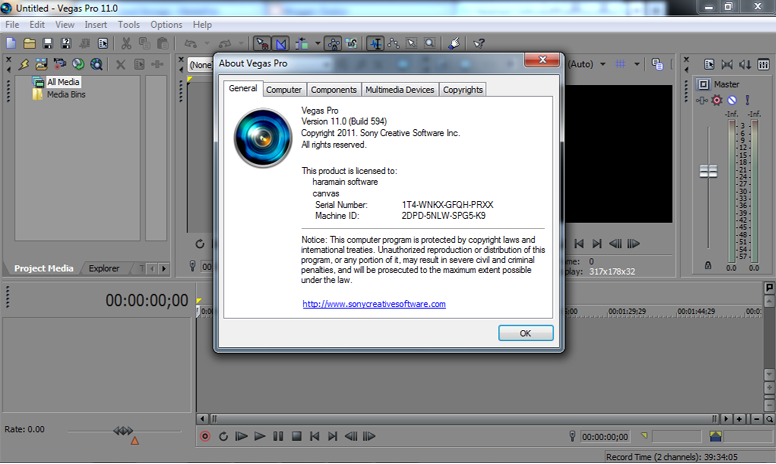Open the Project Properties toolbar icon
Viewport: 776px width, 464px height.
point(103,44)
